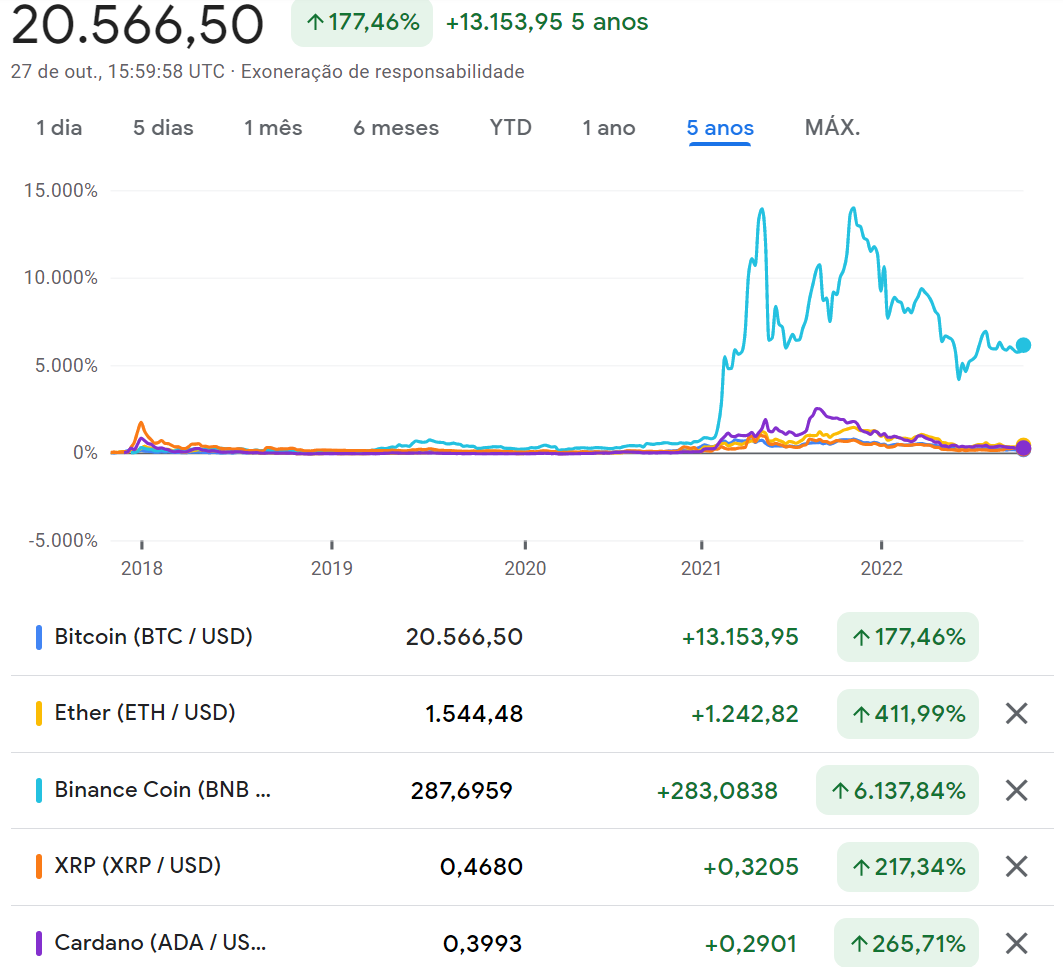
Task: Remove Cardano from the comparison
Action: 1017,942
